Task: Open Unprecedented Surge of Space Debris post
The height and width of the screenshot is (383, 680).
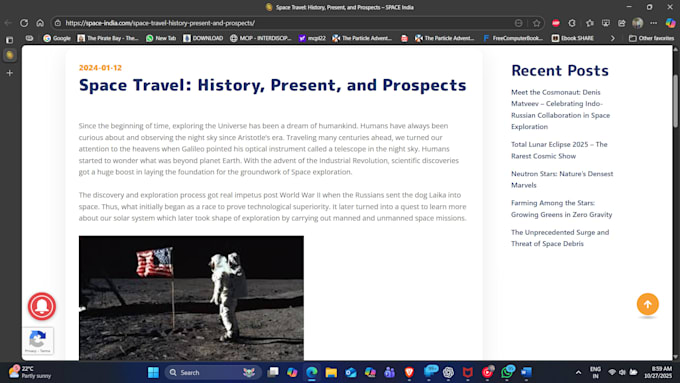Action: tap(560, 238)
